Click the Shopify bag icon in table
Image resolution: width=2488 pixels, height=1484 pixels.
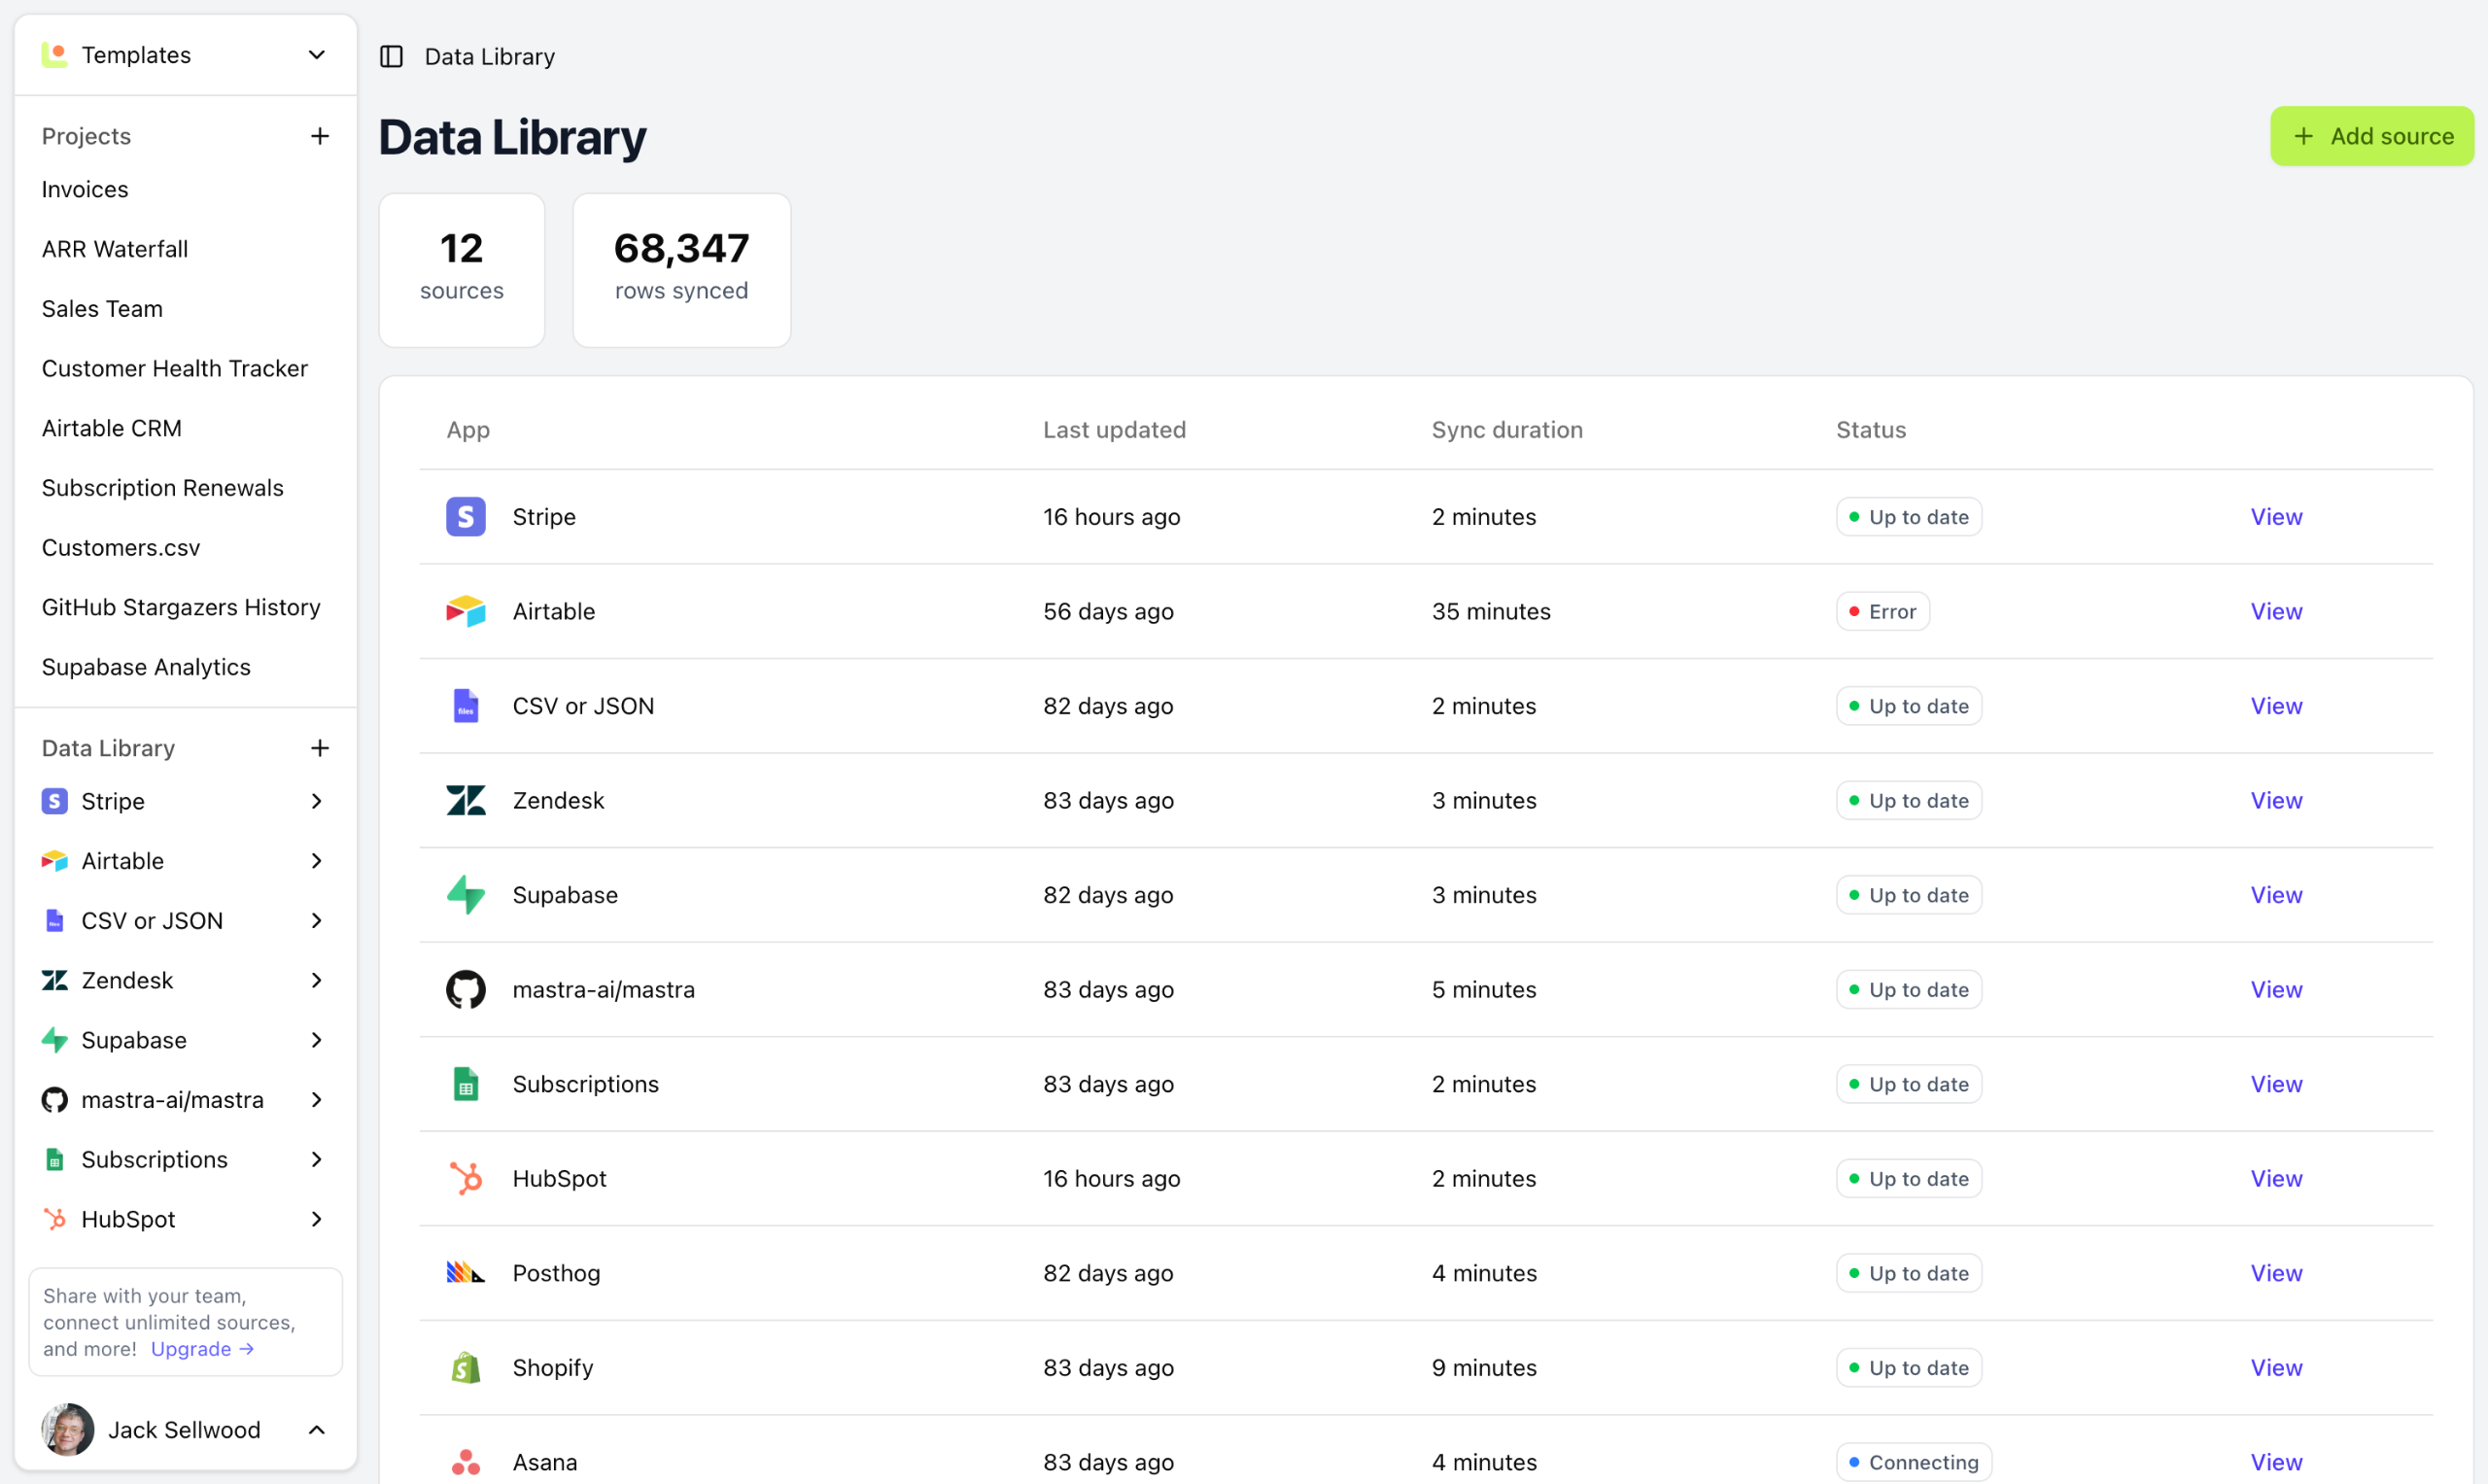[x=465, y=1367]
